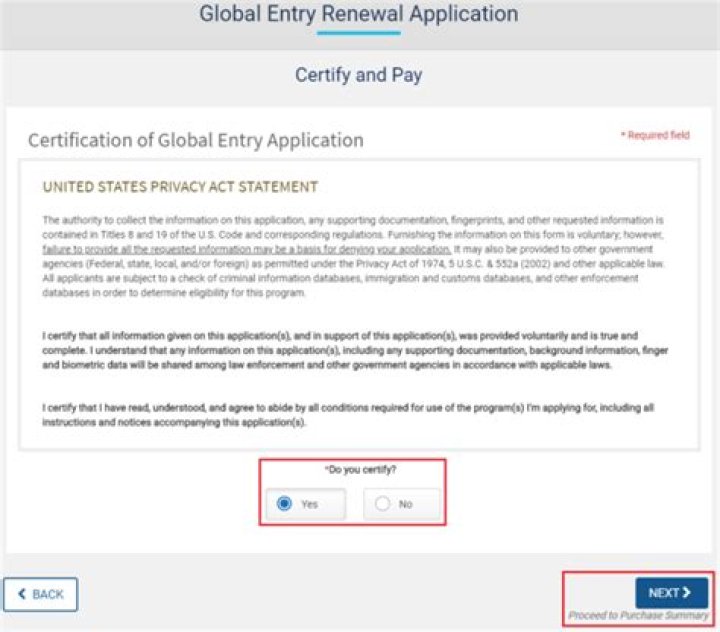This screenshot has width=720, height=632.
Task: Click the "No" text label
Action: tap(405, 505)
